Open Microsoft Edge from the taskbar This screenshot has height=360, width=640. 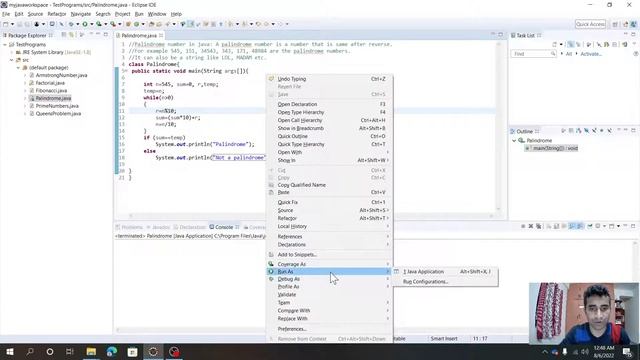point(112,352)
